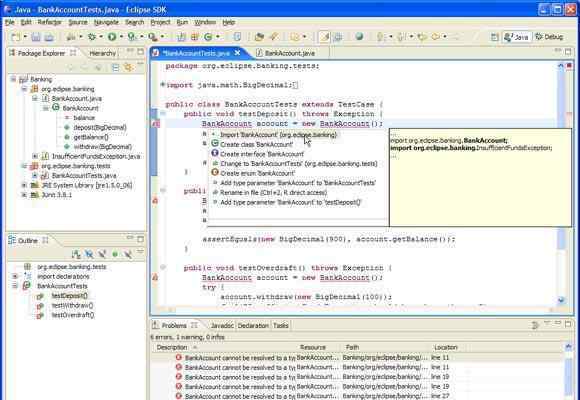Launch Debug with the bug toolbar icon
Viewport: 580px width, 400px height.
pyautogui.click(x=92, y=37)
